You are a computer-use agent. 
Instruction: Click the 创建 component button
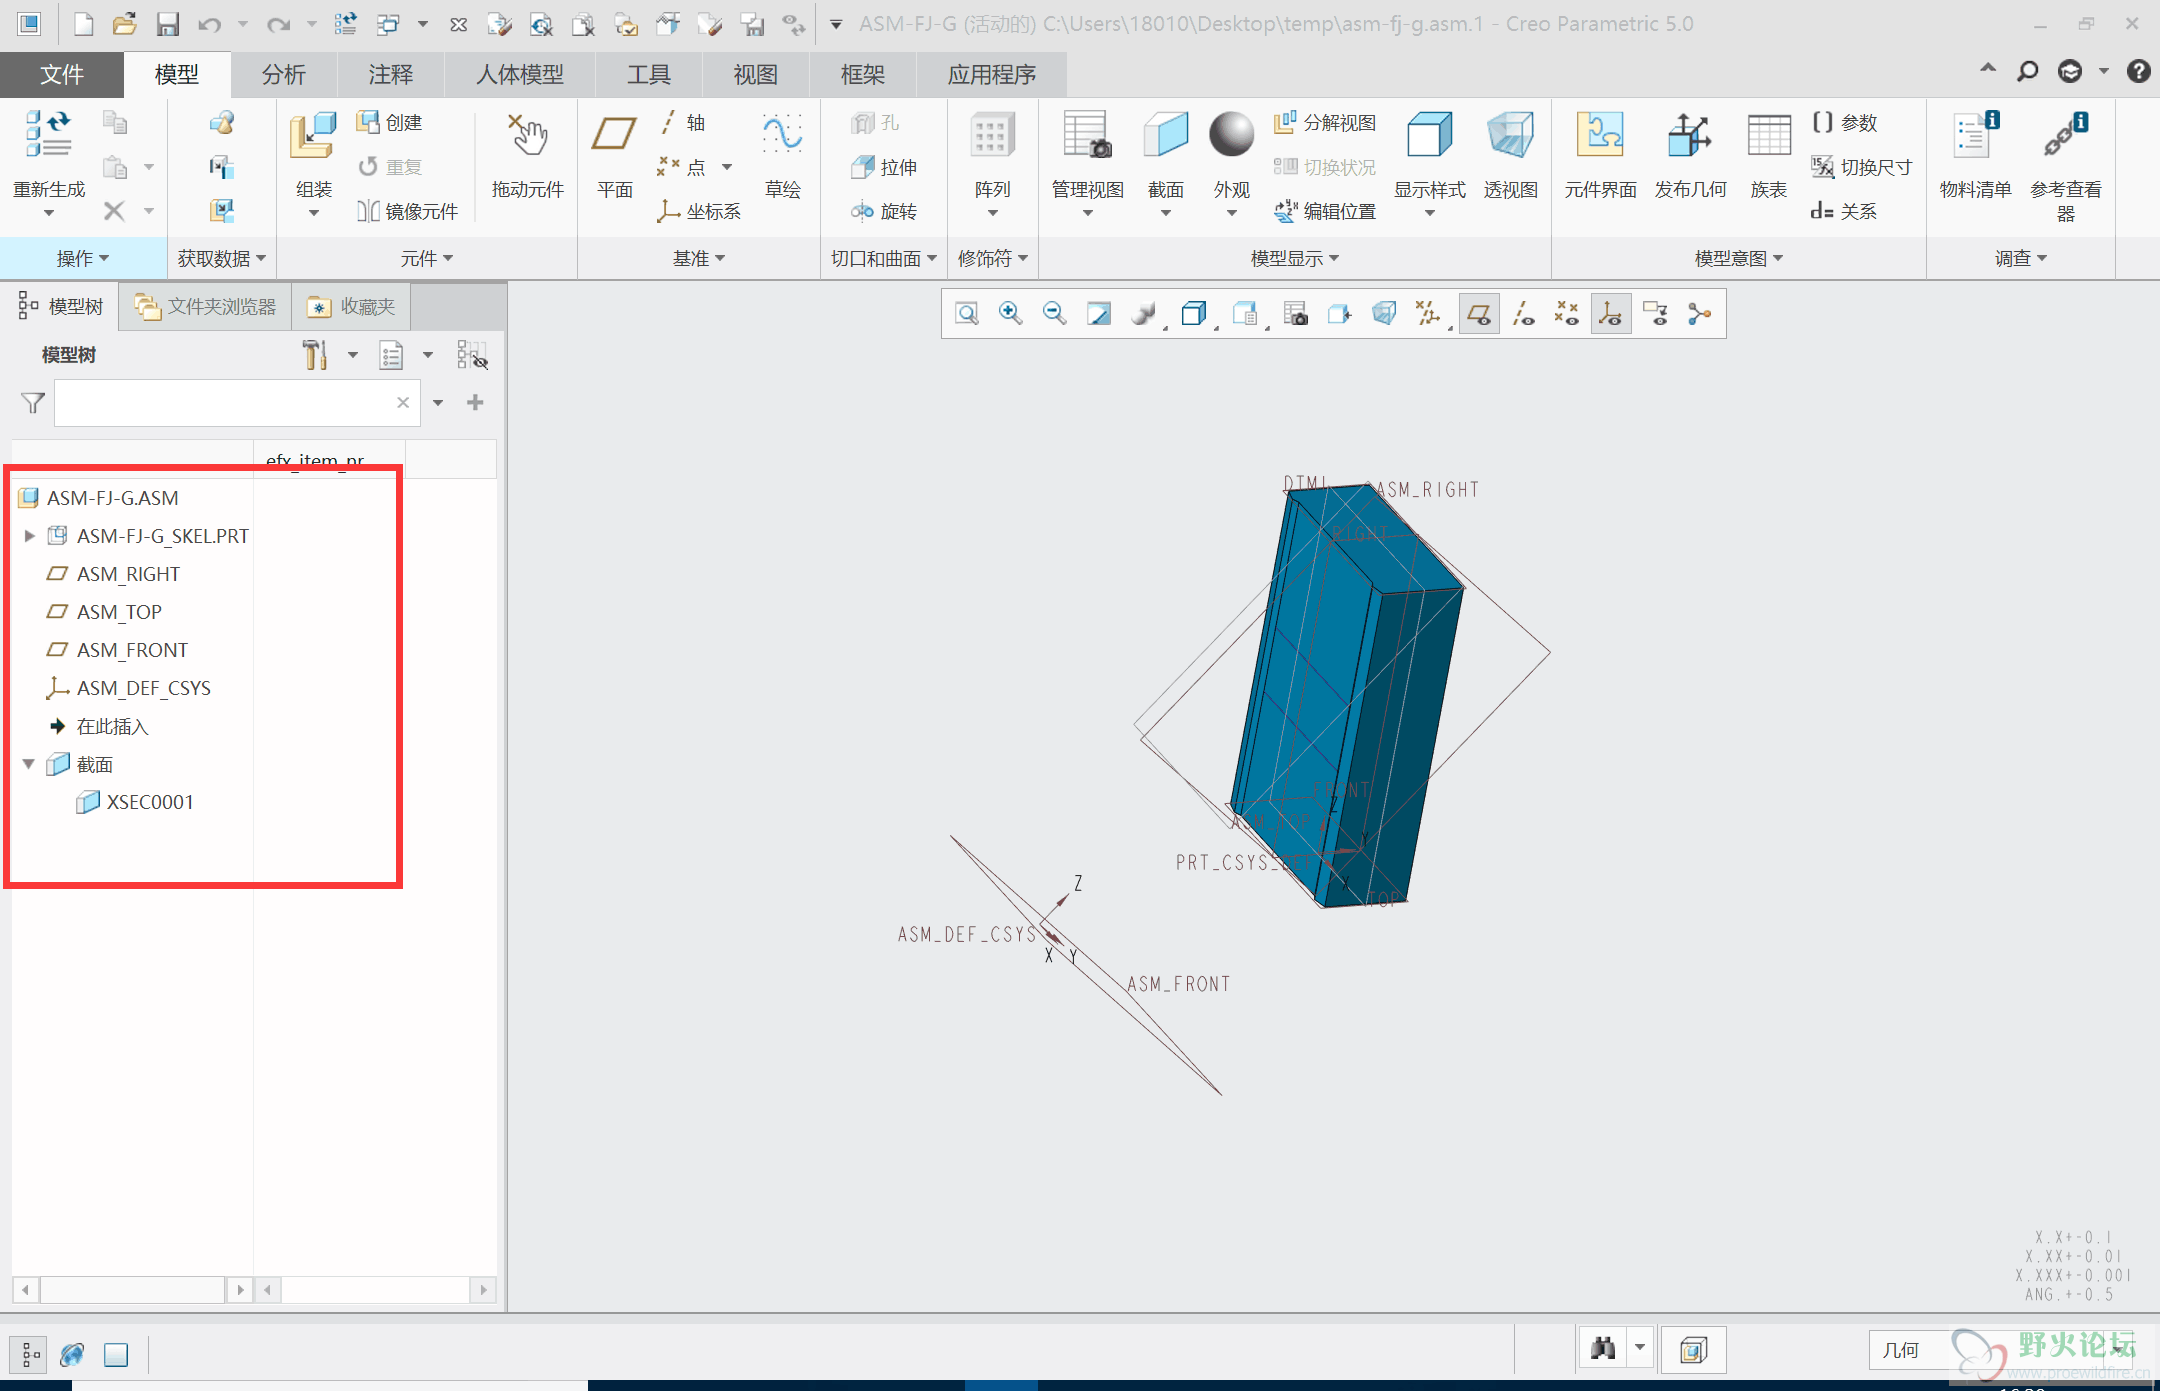(391, 122)
